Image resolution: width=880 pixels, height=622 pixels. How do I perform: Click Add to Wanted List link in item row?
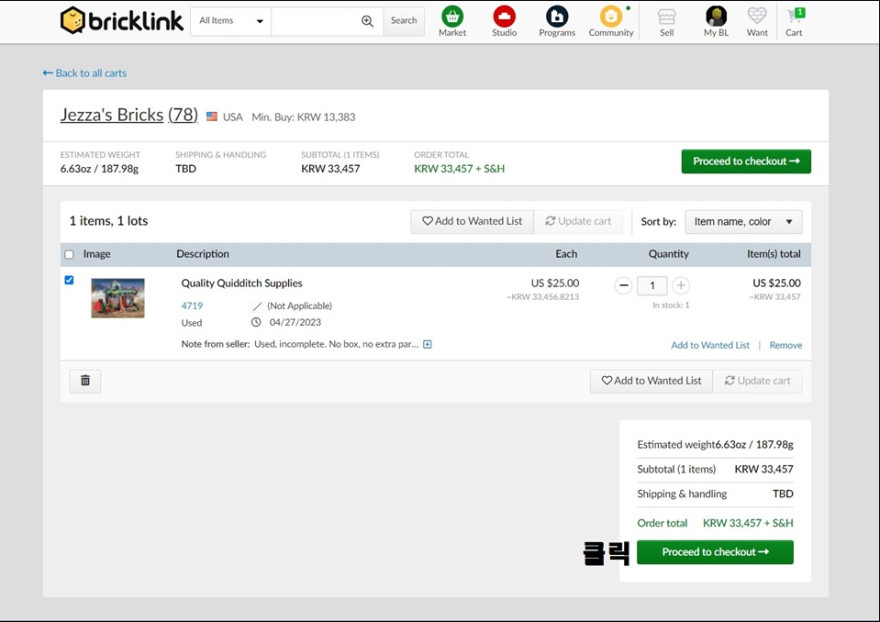tap(711, 345)
